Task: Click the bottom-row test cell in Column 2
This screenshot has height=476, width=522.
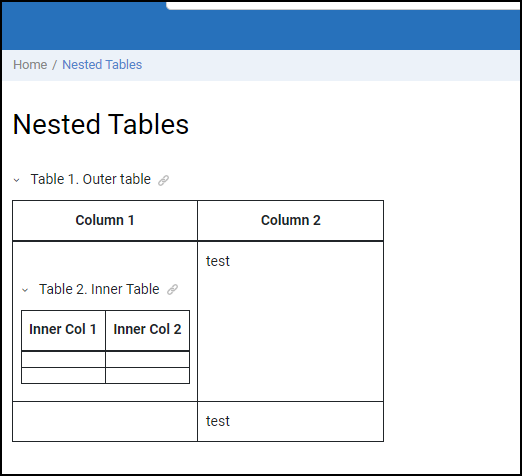Action: [x=291, y=422]
